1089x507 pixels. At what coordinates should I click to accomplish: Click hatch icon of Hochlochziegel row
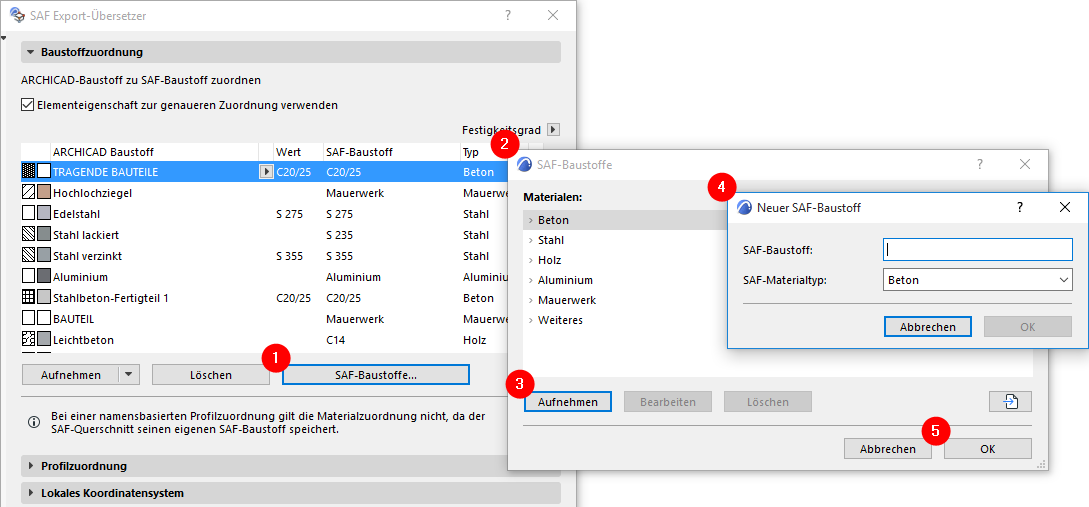point(28,193)
